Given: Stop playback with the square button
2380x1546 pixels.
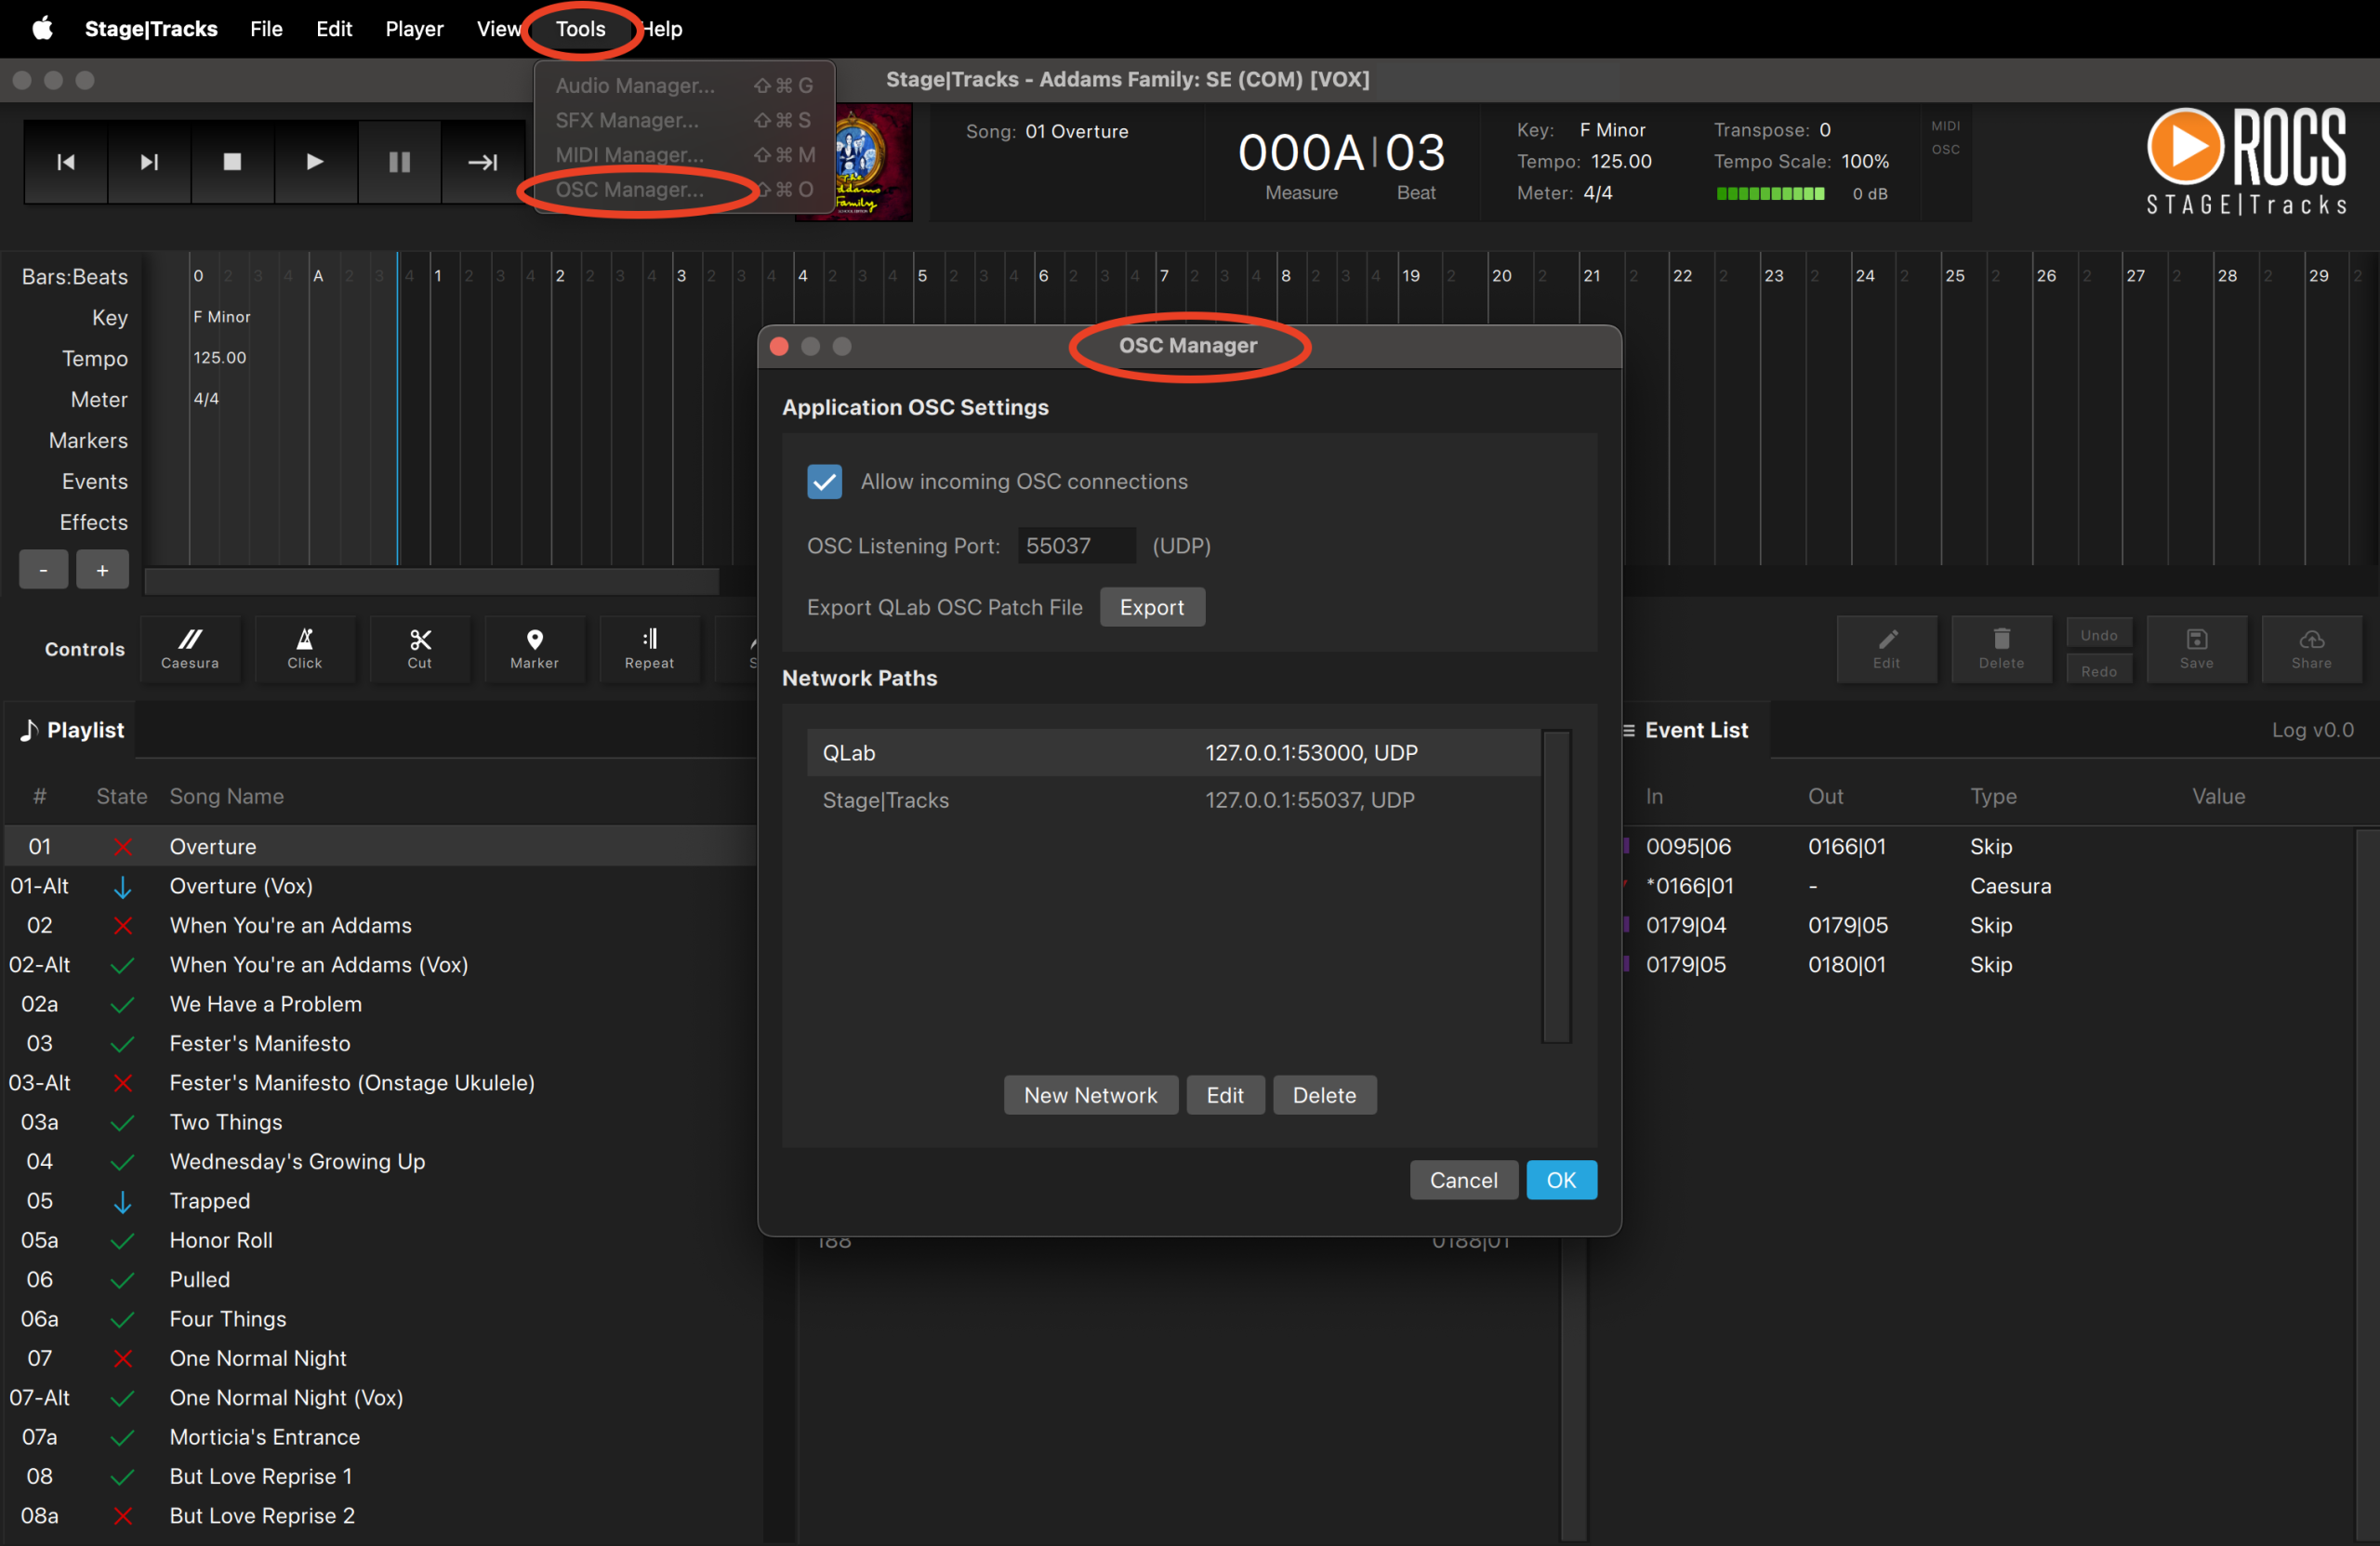Looking at the screenshot, I should pos(232,162).
